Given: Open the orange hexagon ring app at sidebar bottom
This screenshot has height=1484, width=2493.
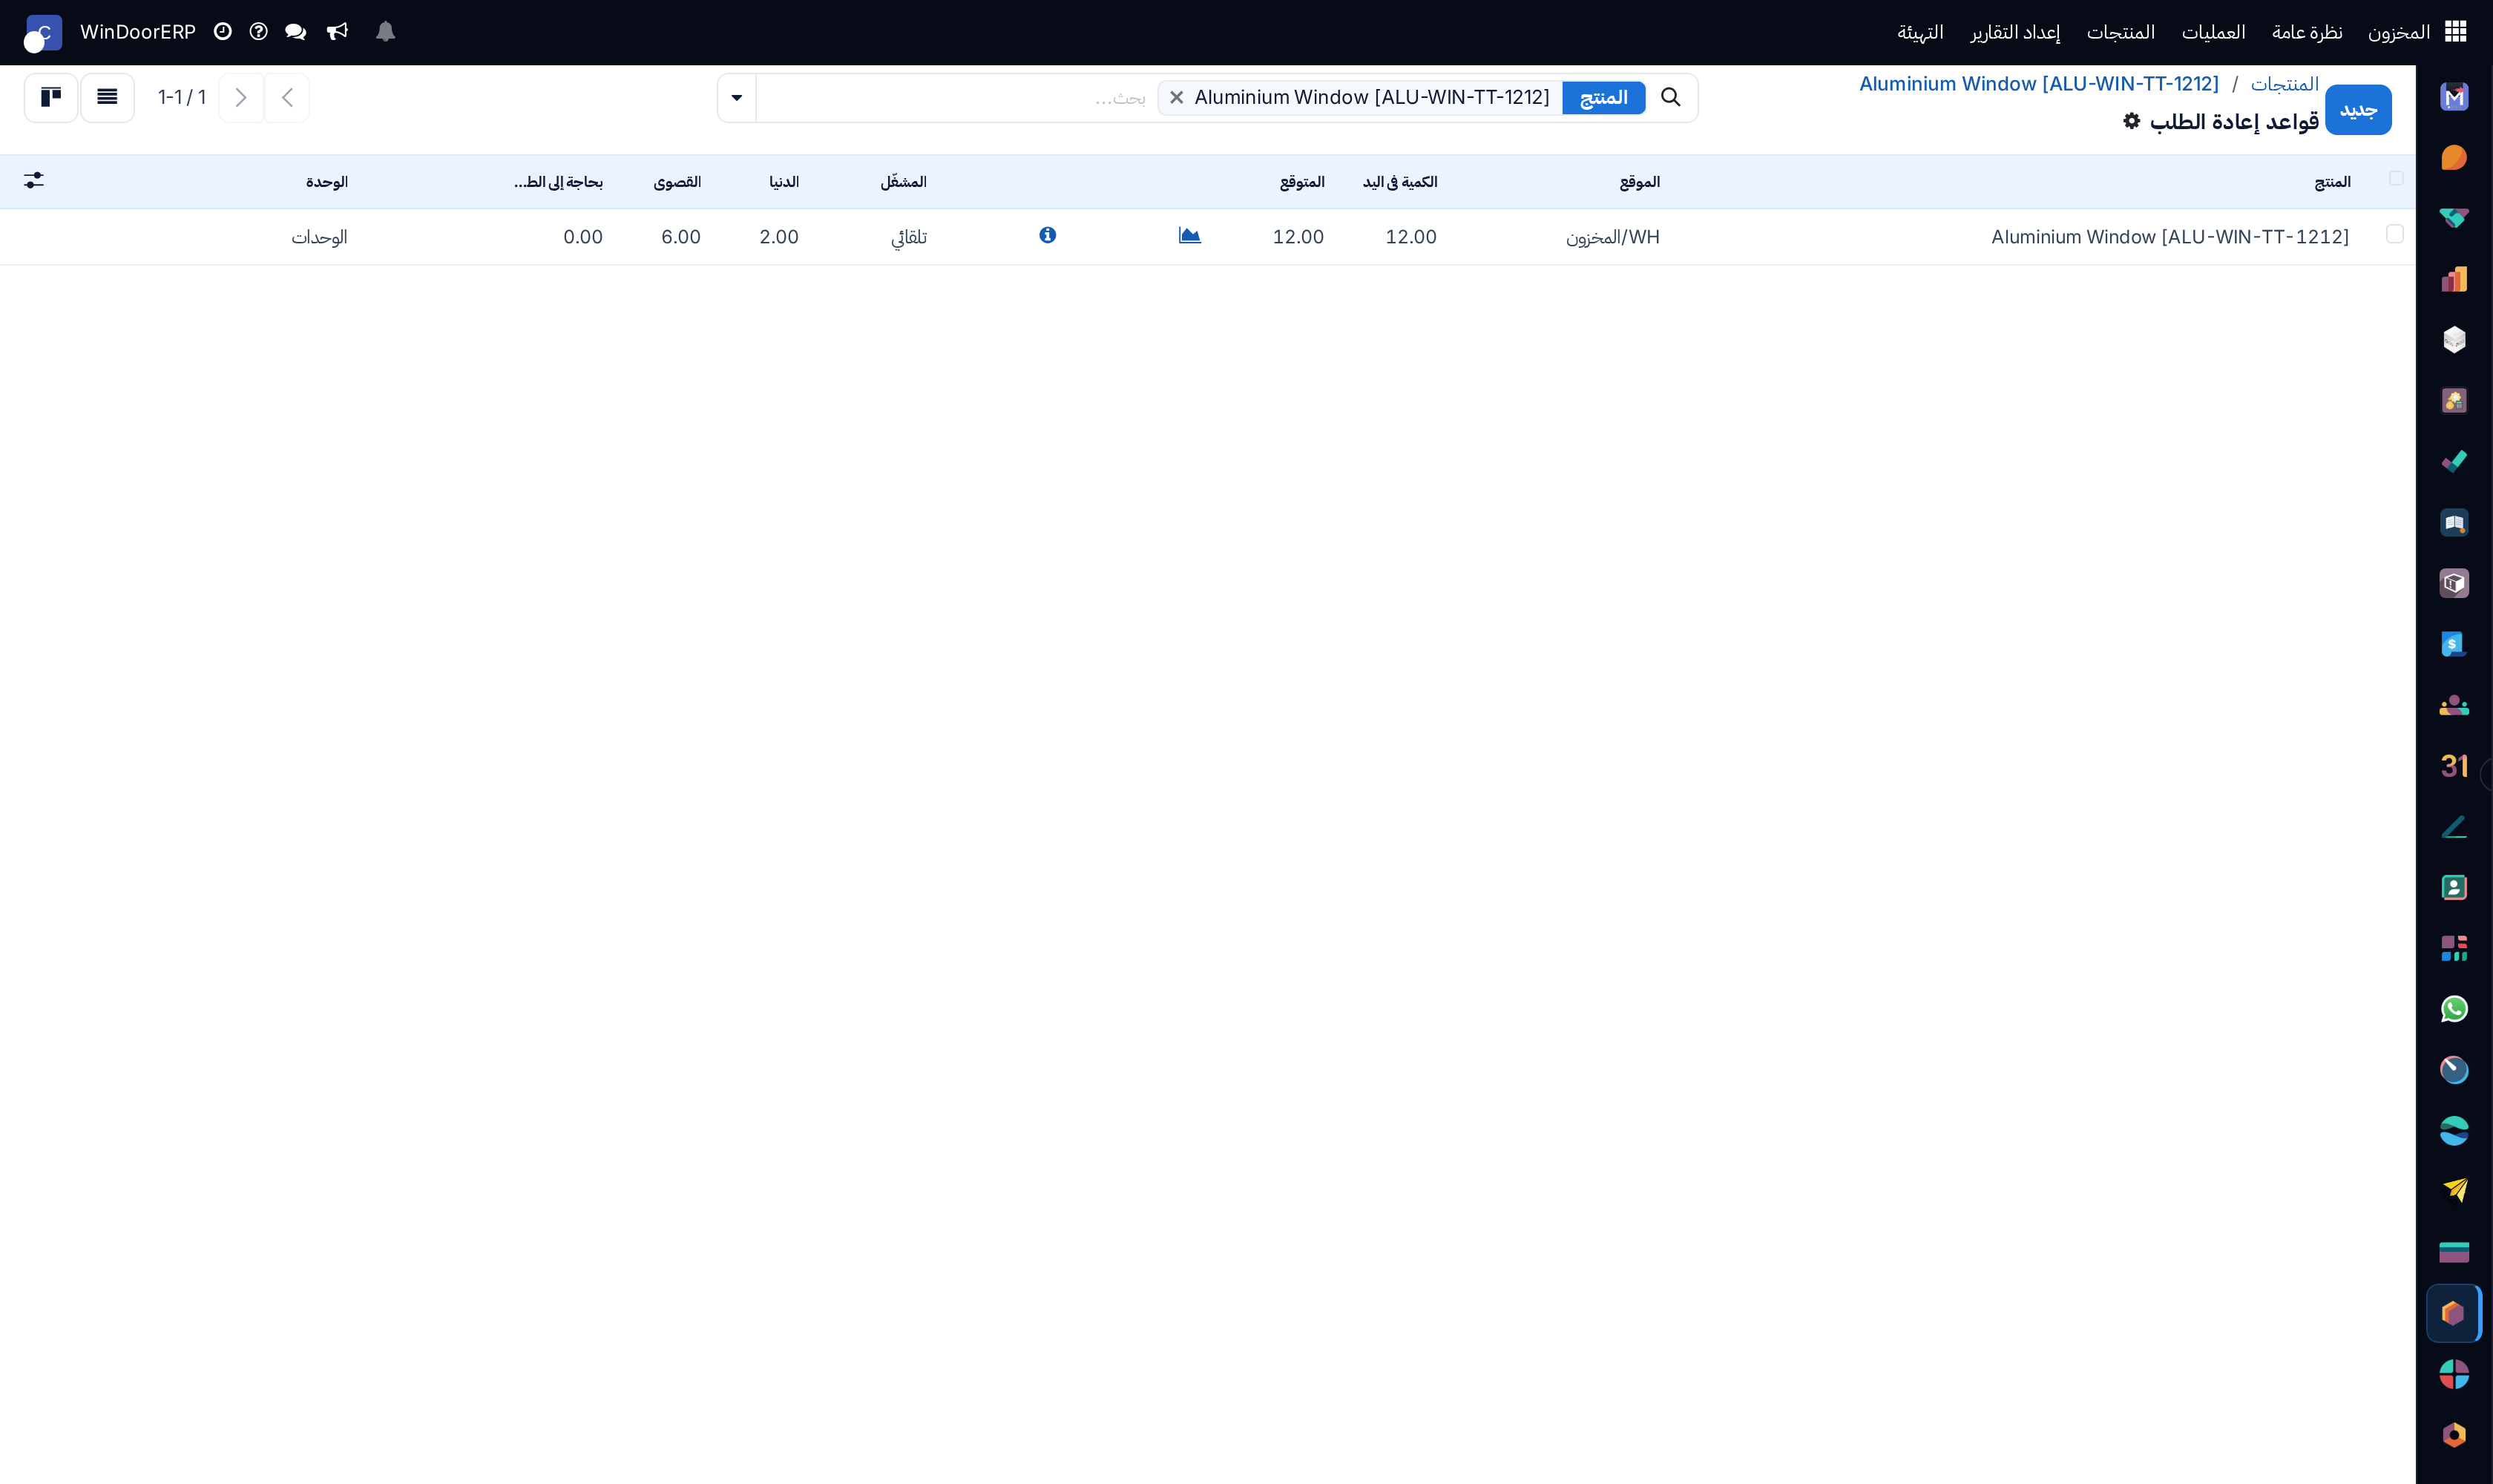Looking at the screenshot, I should (2454, 1435).
